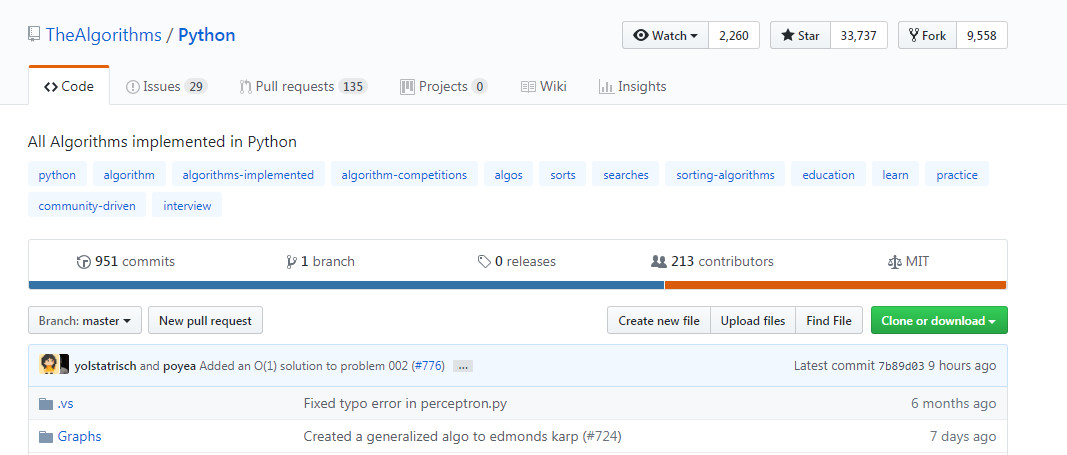Click the community-driven topic tag
Screen dimensions: 1067x455
point(87,205)
